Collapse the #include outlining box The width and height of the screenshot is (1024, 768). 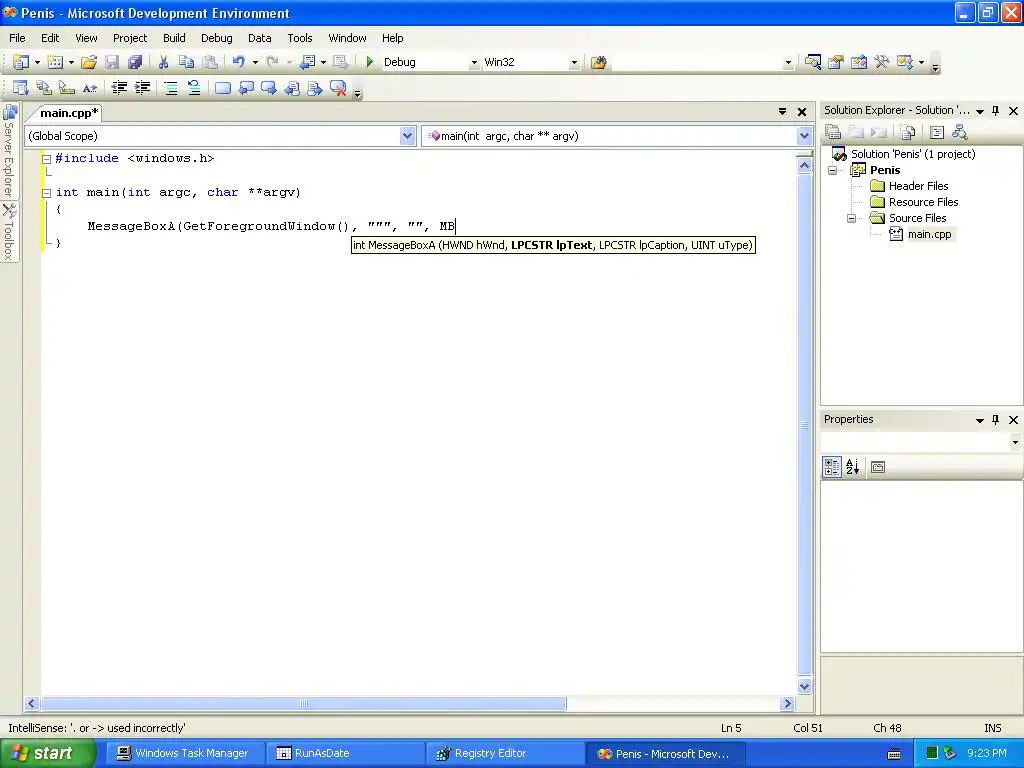pos(46,159)
